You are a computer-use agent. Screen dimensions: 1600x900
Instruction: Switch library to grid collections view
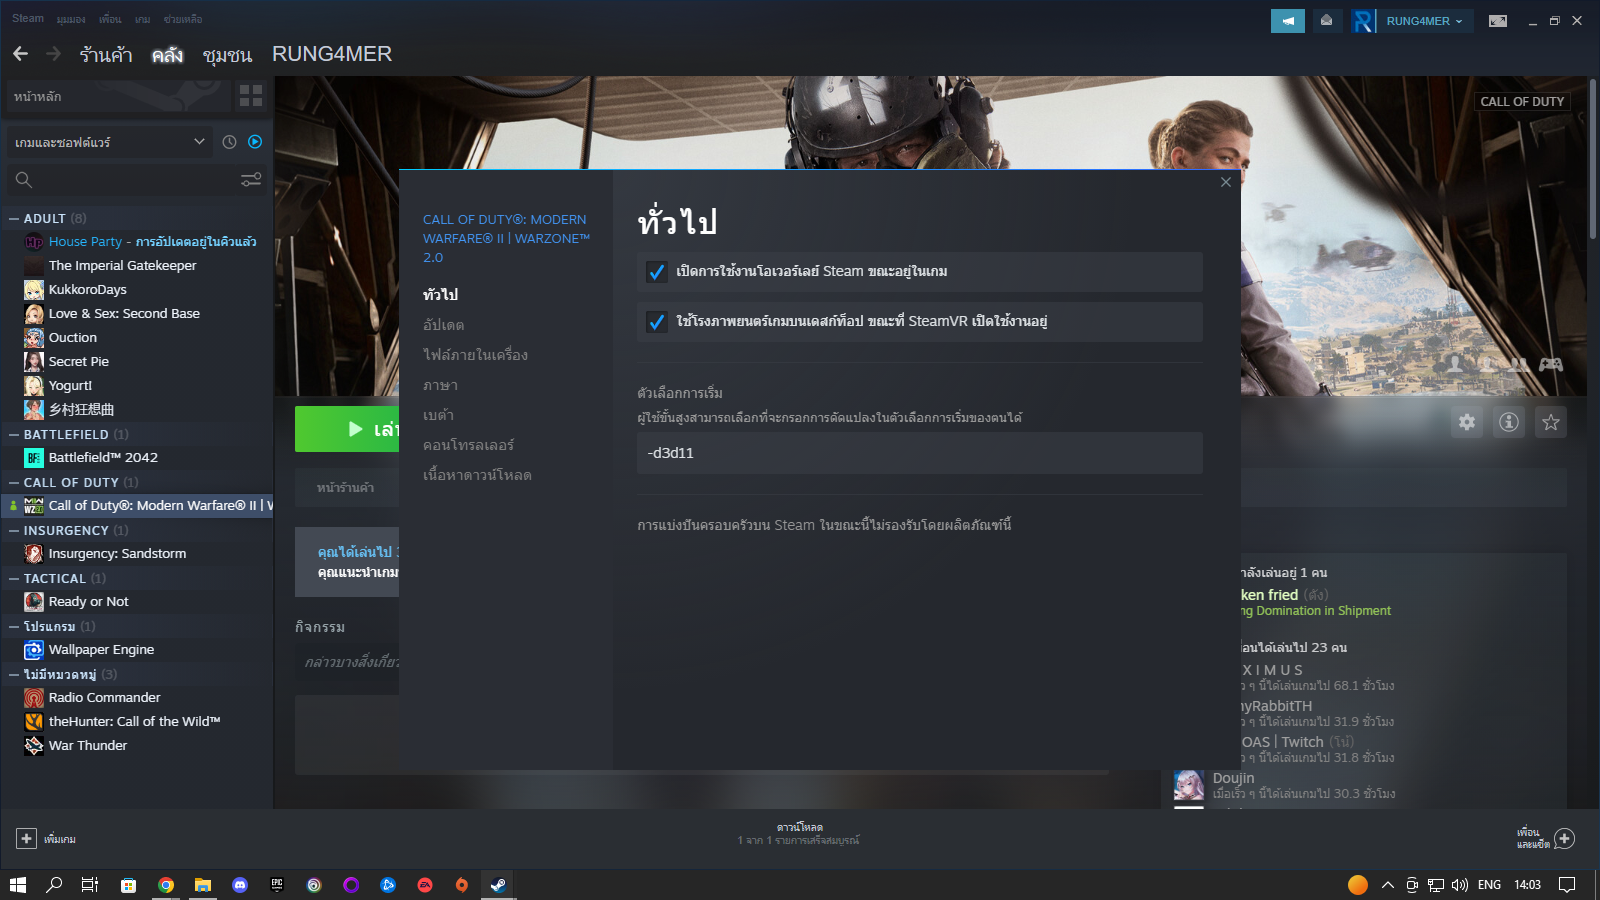(x=251, y=96)
